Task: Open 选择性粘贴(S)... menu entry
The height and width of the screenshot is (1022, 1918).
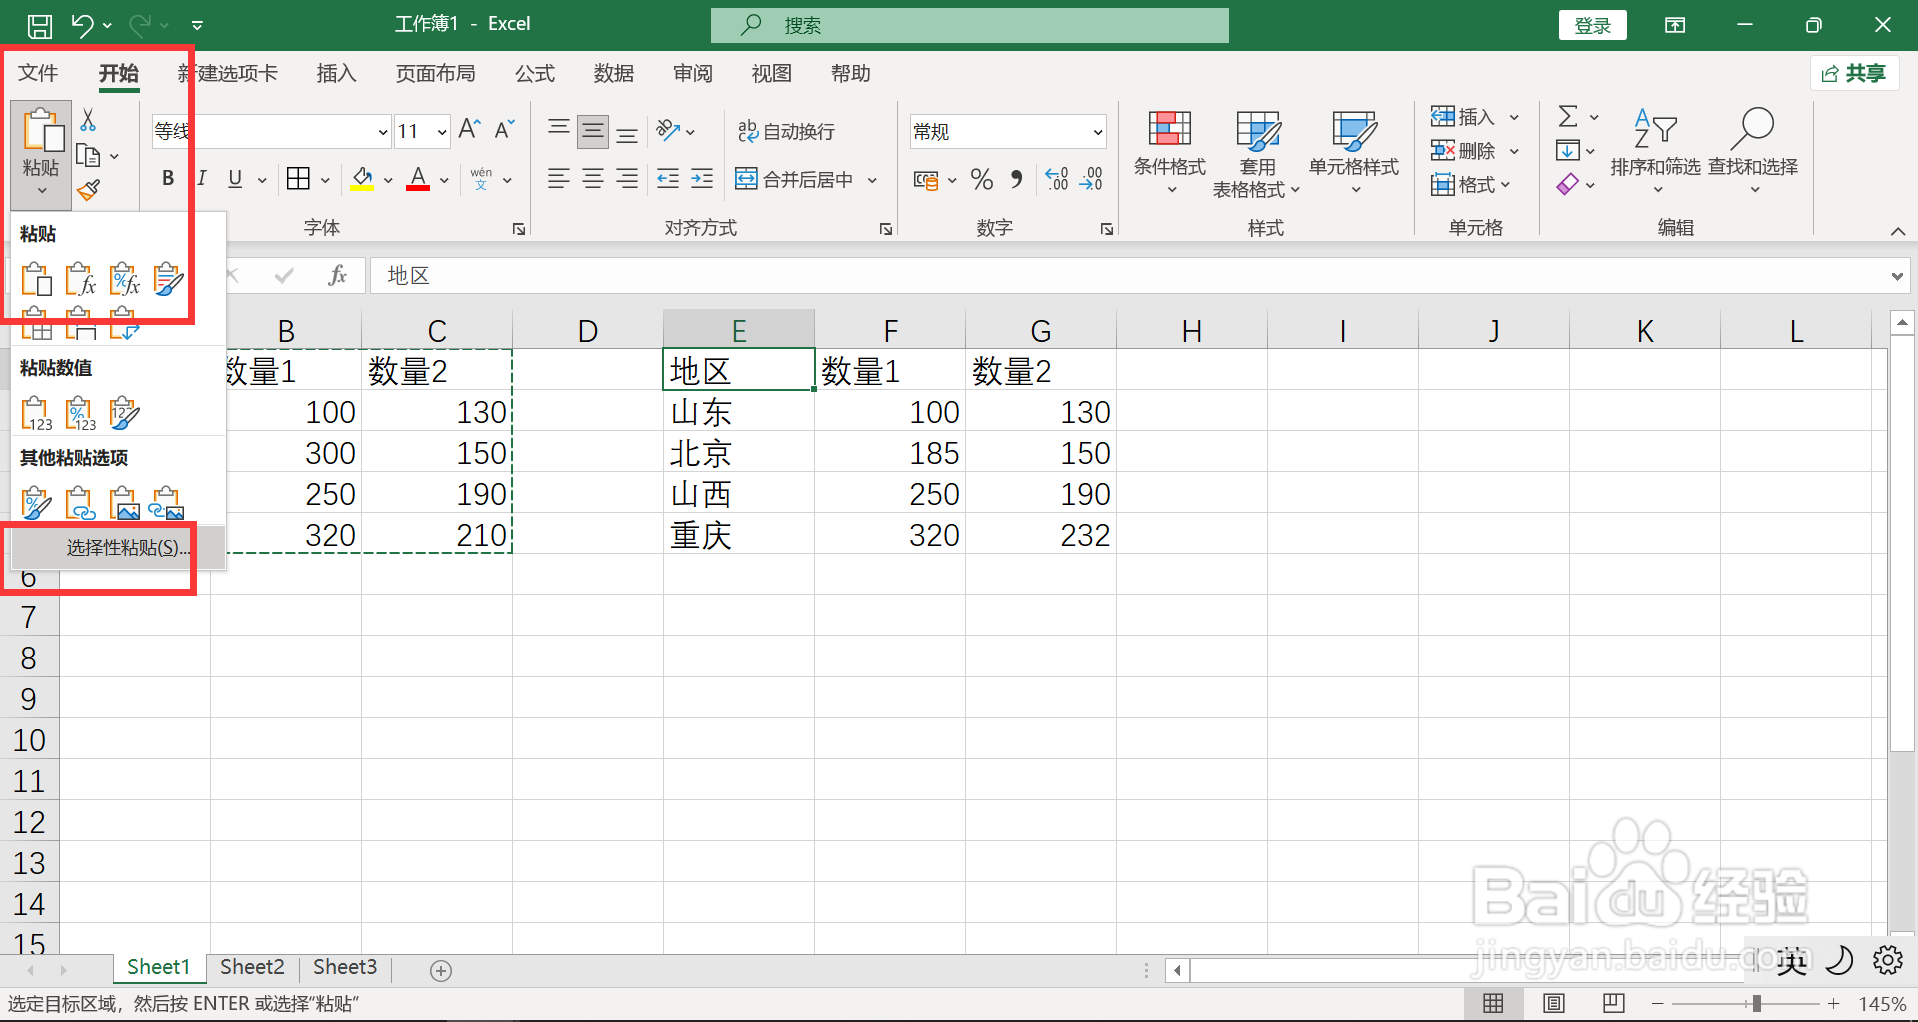Action: coord(118,548)
